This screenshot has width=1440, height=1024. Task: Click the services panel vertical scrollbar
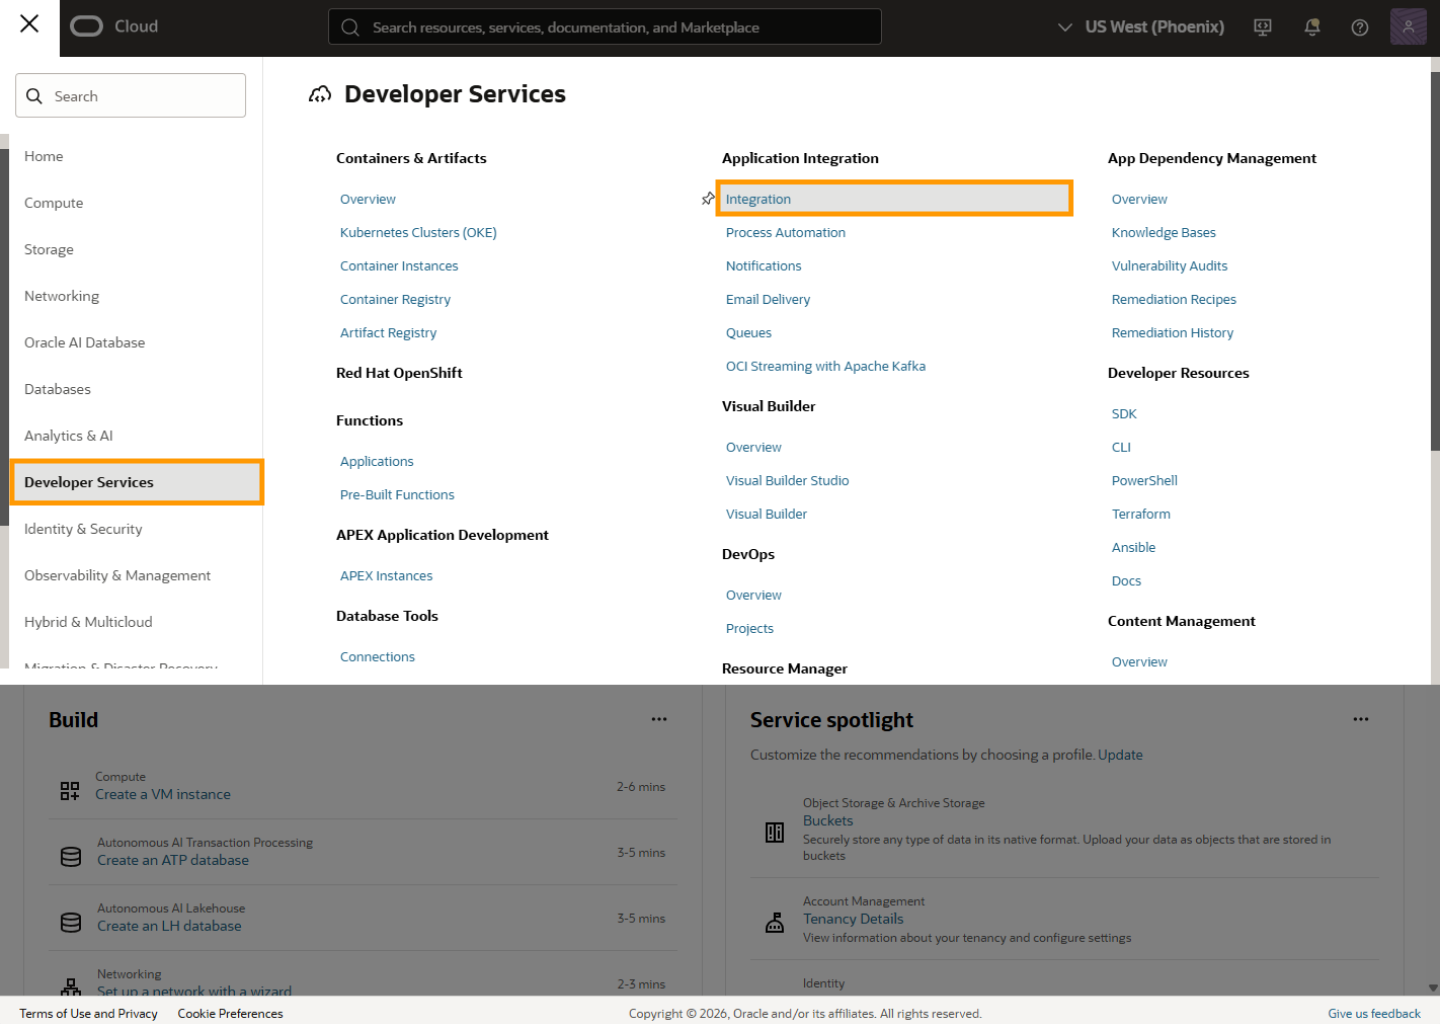[1435, 260]
